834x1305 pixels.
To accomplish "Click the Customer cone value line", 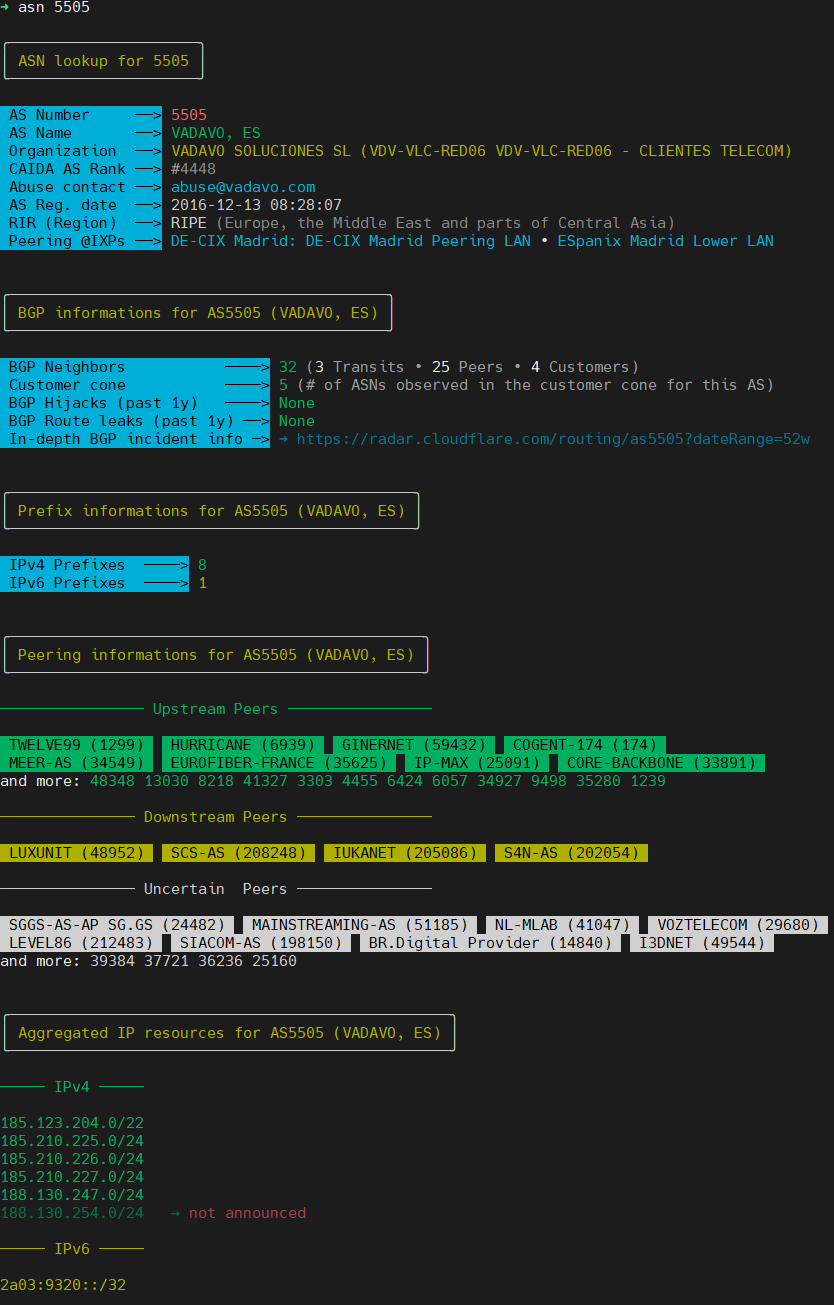I will pos(526,385).
